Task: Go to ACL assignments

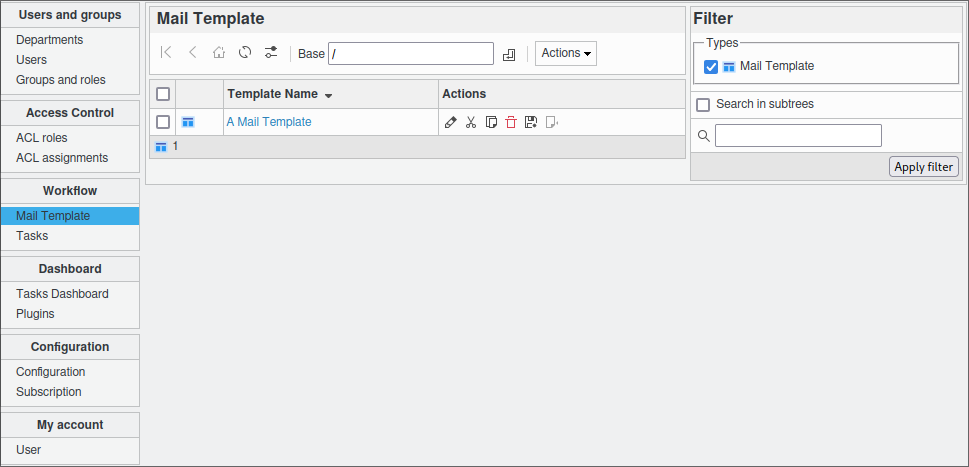Action: (62, 158)
